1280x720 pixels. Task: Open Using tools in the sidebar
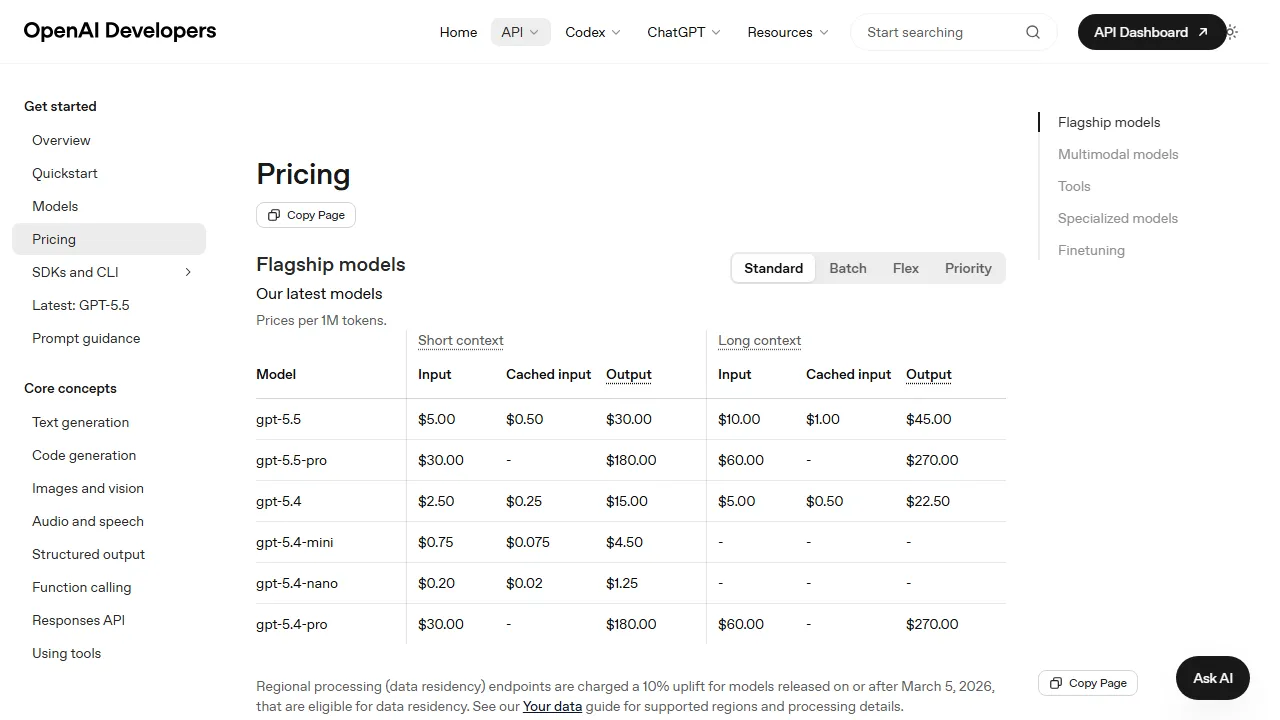pos(109,653)
